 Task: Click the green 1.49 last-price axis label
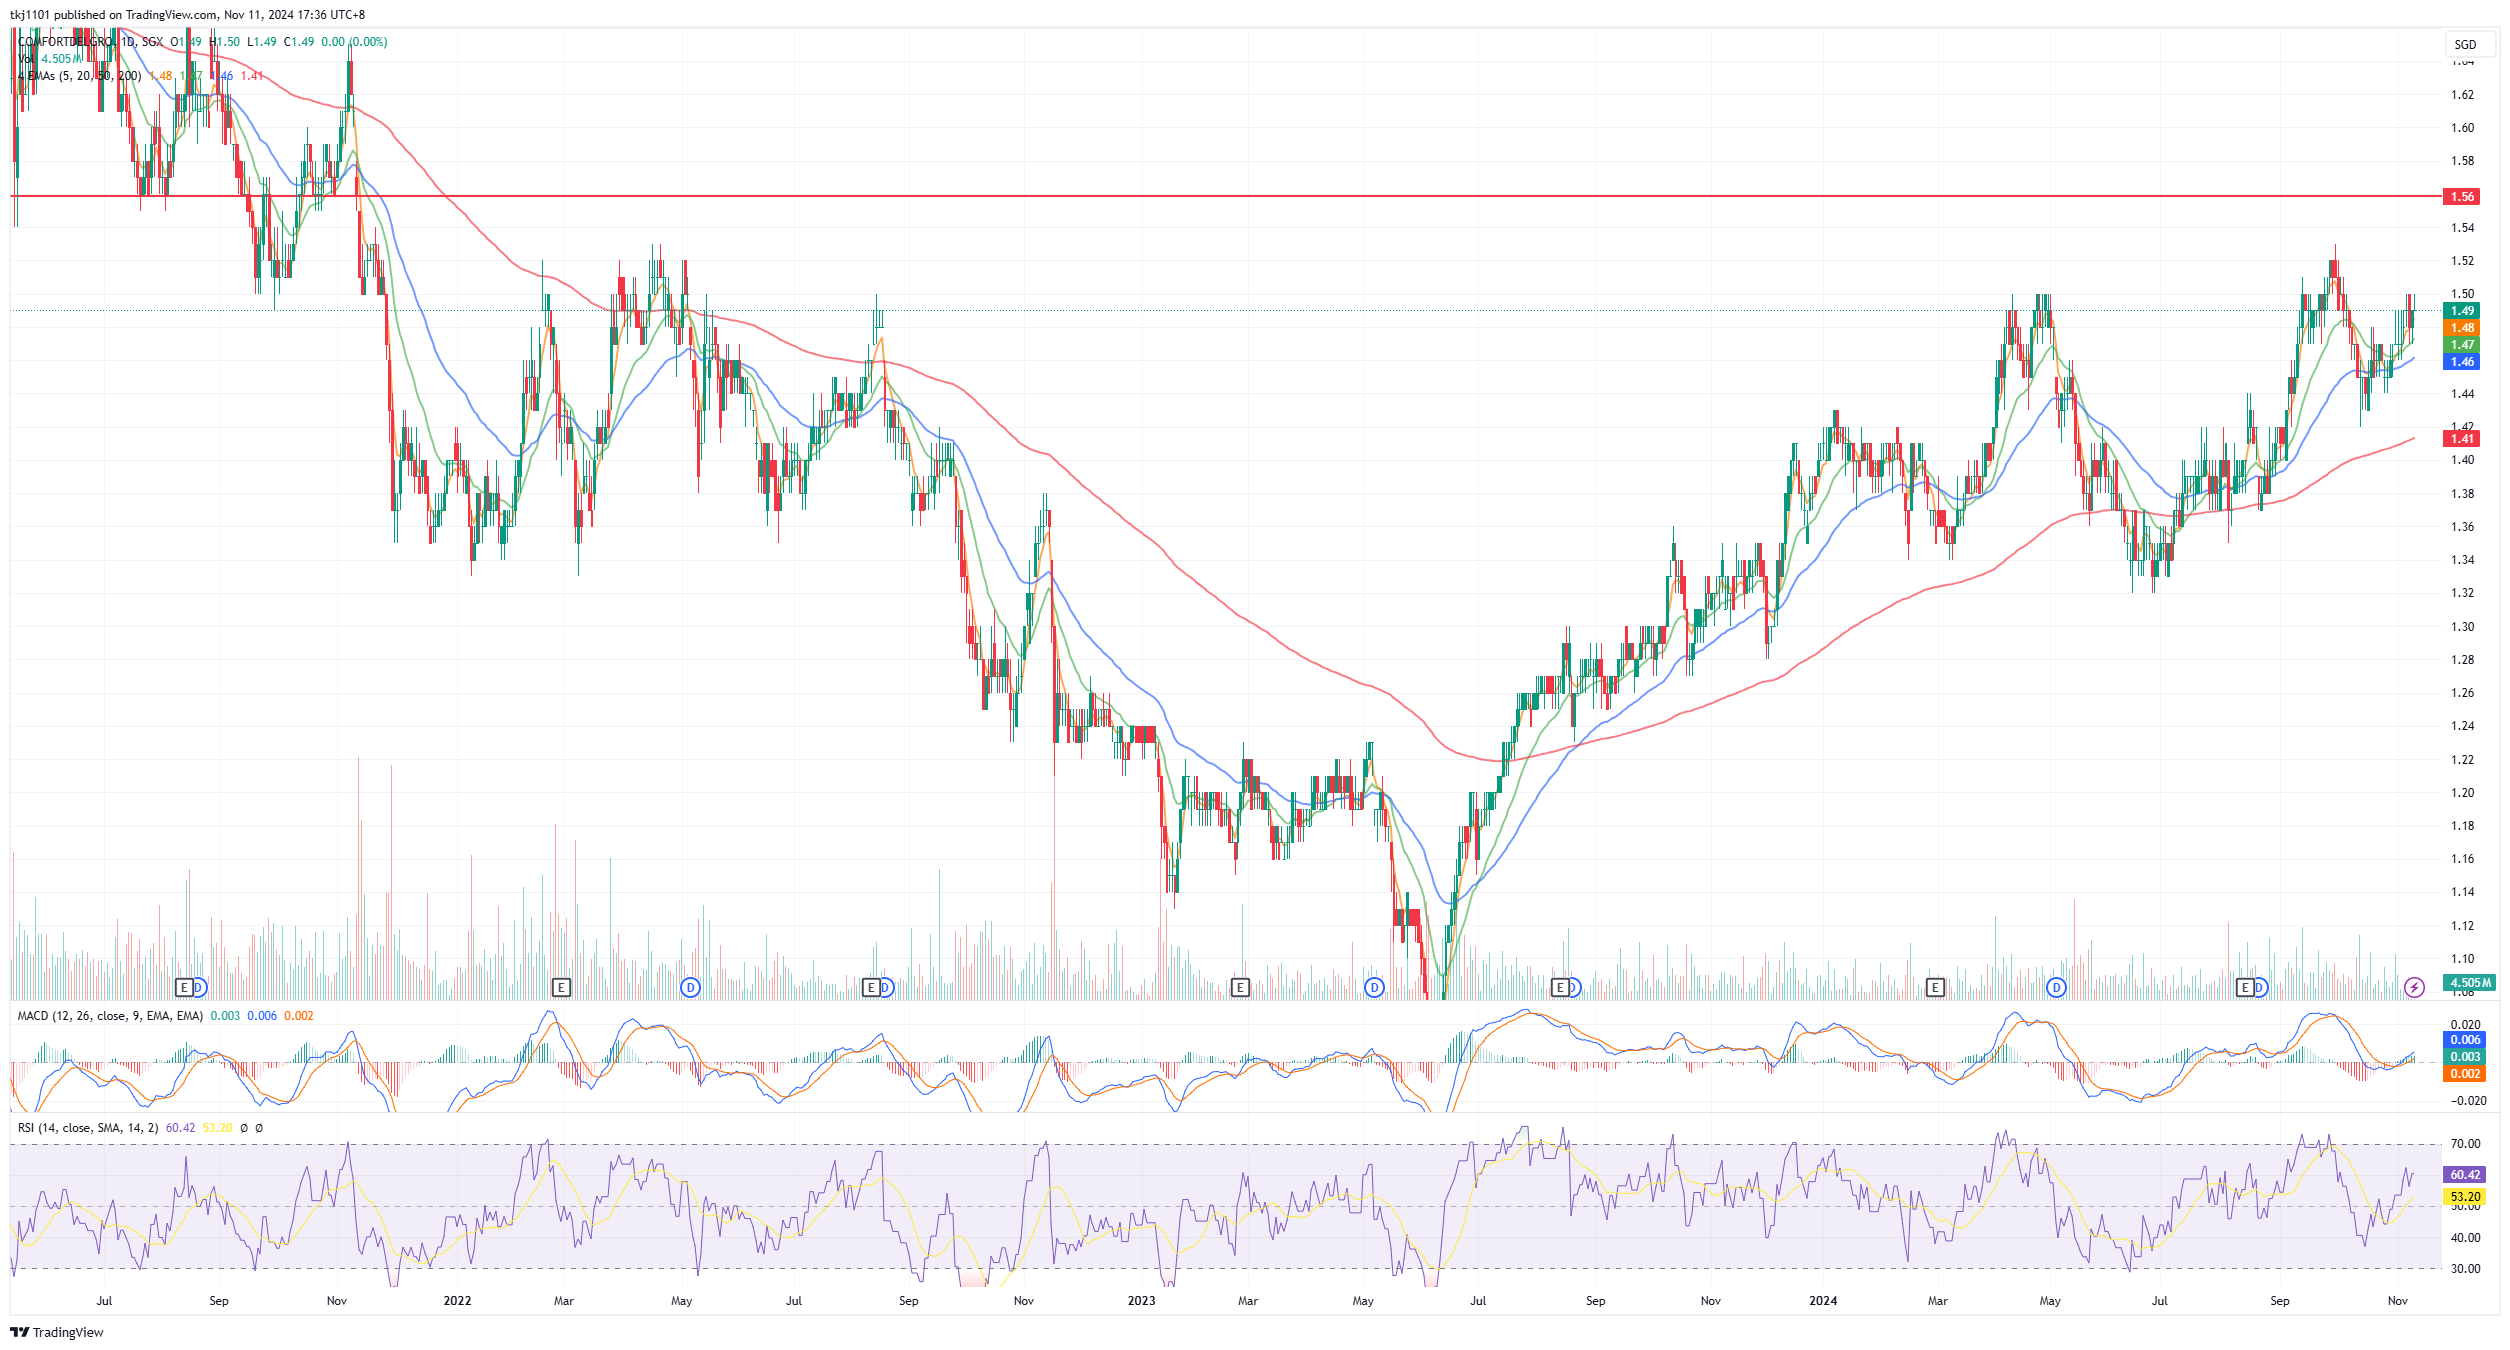pos(2461,311)
